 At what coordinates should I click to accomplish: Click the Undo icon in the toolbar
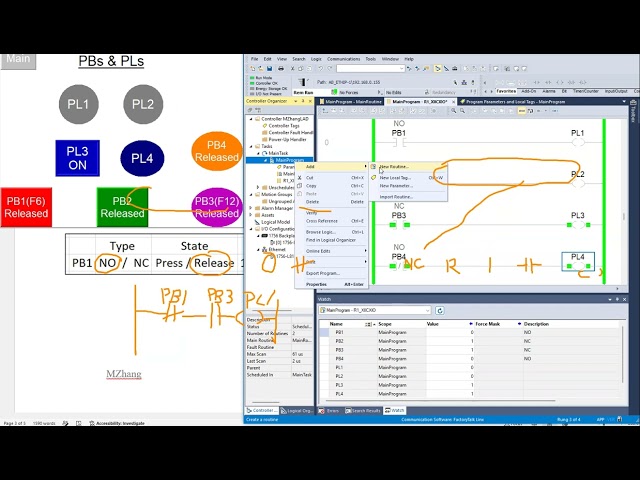[x=321, y=69]
